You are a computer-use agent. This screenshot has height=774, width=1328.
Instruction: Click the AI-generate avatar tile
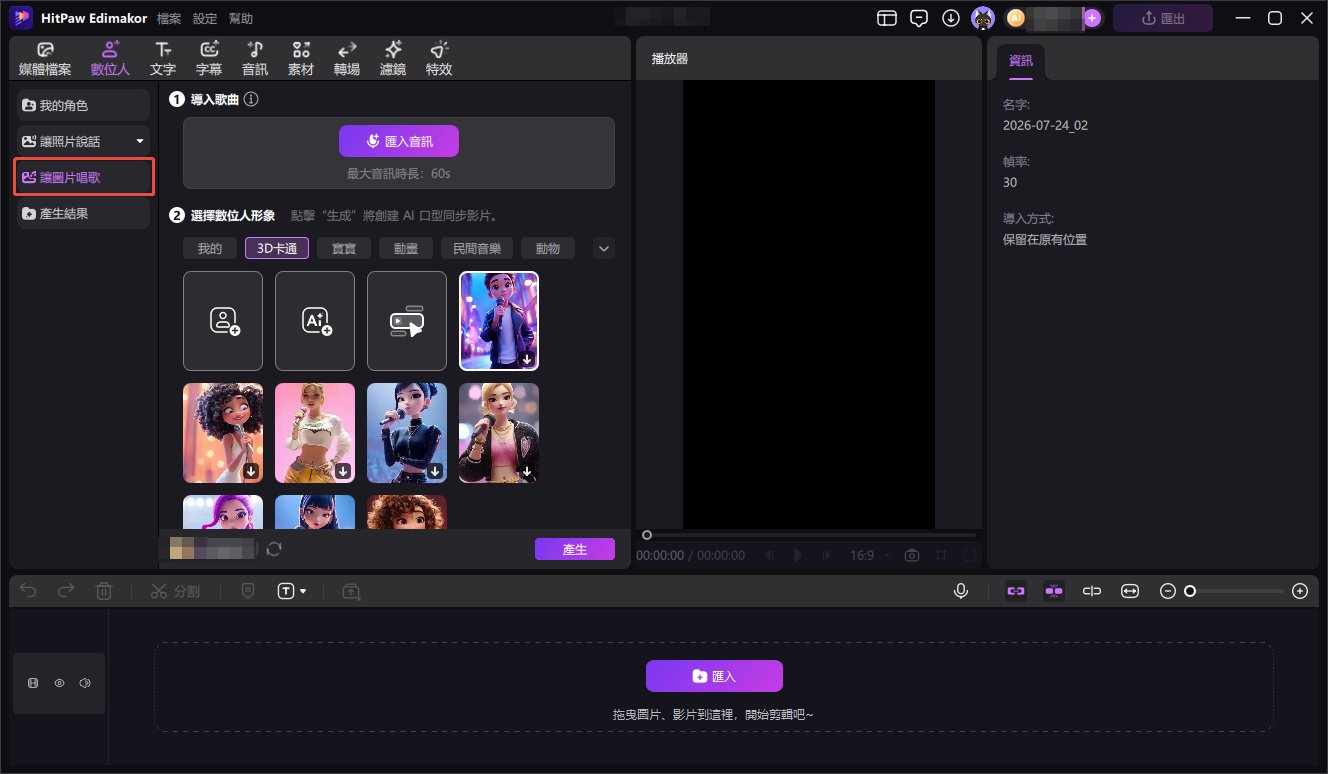(x=315, y=321)
